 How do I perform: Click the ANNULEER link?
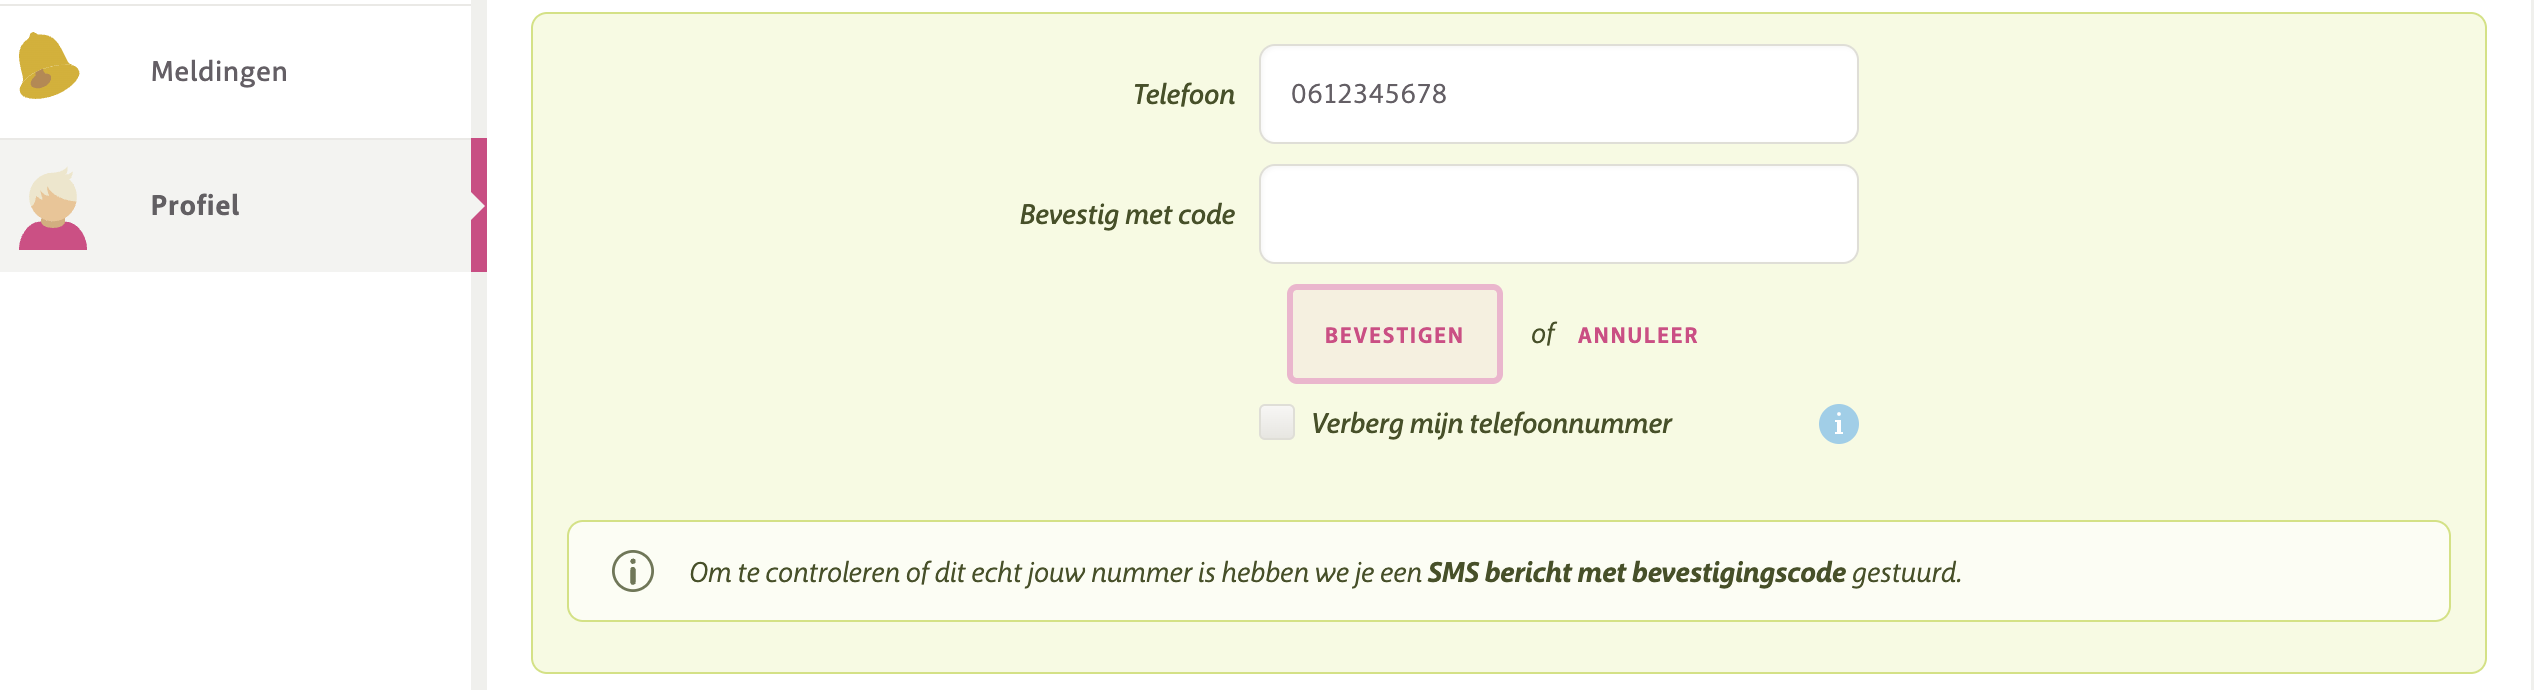coord(1637,335)
